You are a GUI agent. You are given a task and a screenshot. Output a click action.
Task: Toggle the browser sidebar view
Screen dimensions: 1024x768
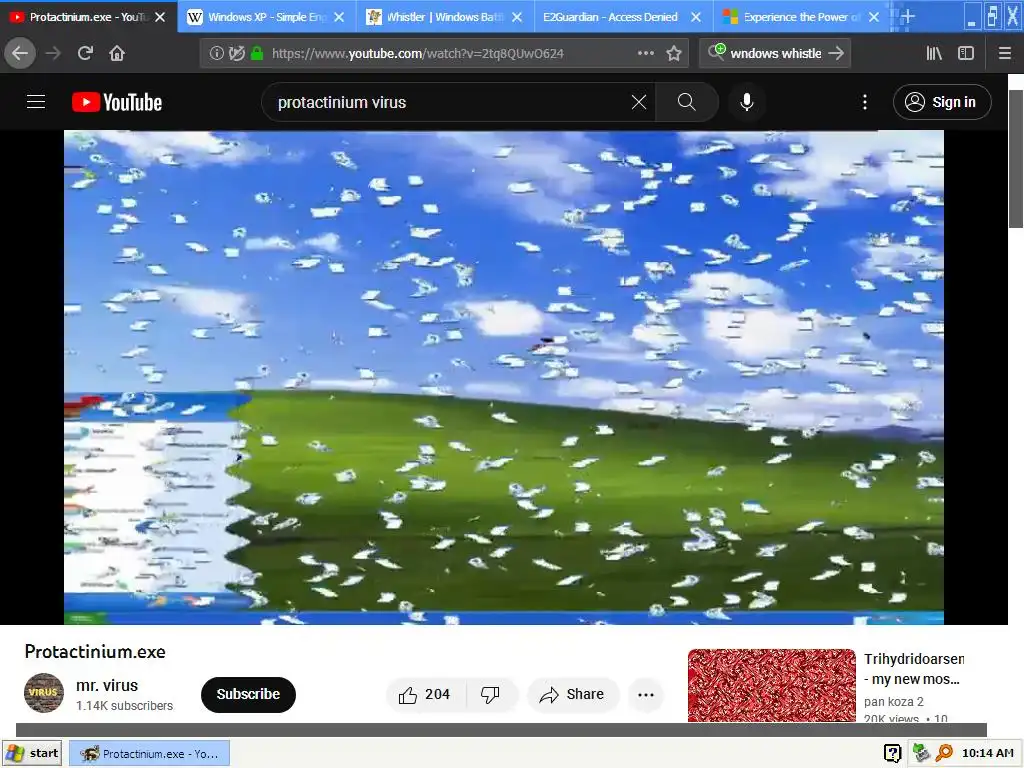point(966,53)
